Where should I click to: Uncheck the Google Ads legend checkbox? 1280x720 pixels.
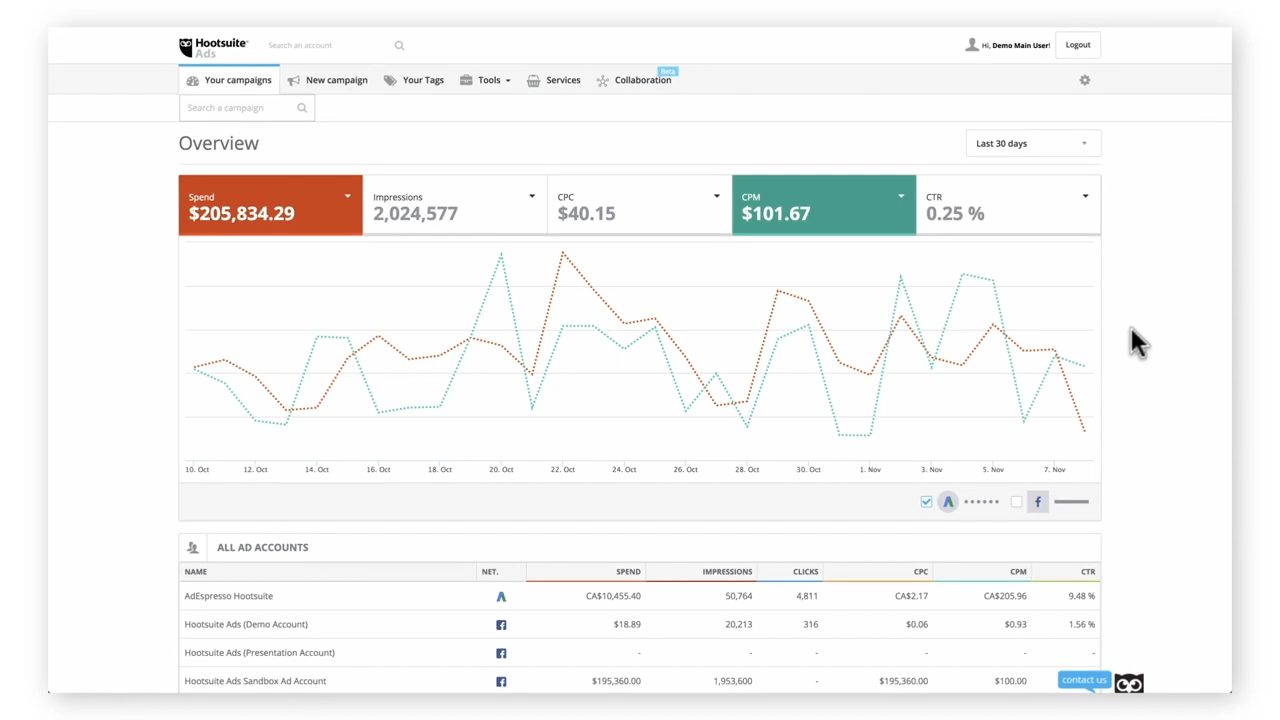[x=926, y=502]
